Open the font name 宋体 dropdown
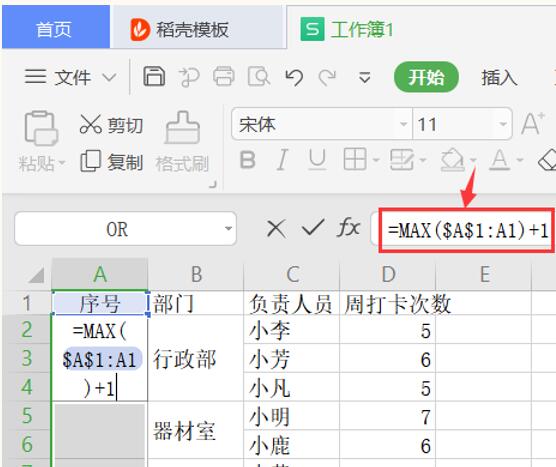Viewport: 556px width, 467px height. [404, 124]
